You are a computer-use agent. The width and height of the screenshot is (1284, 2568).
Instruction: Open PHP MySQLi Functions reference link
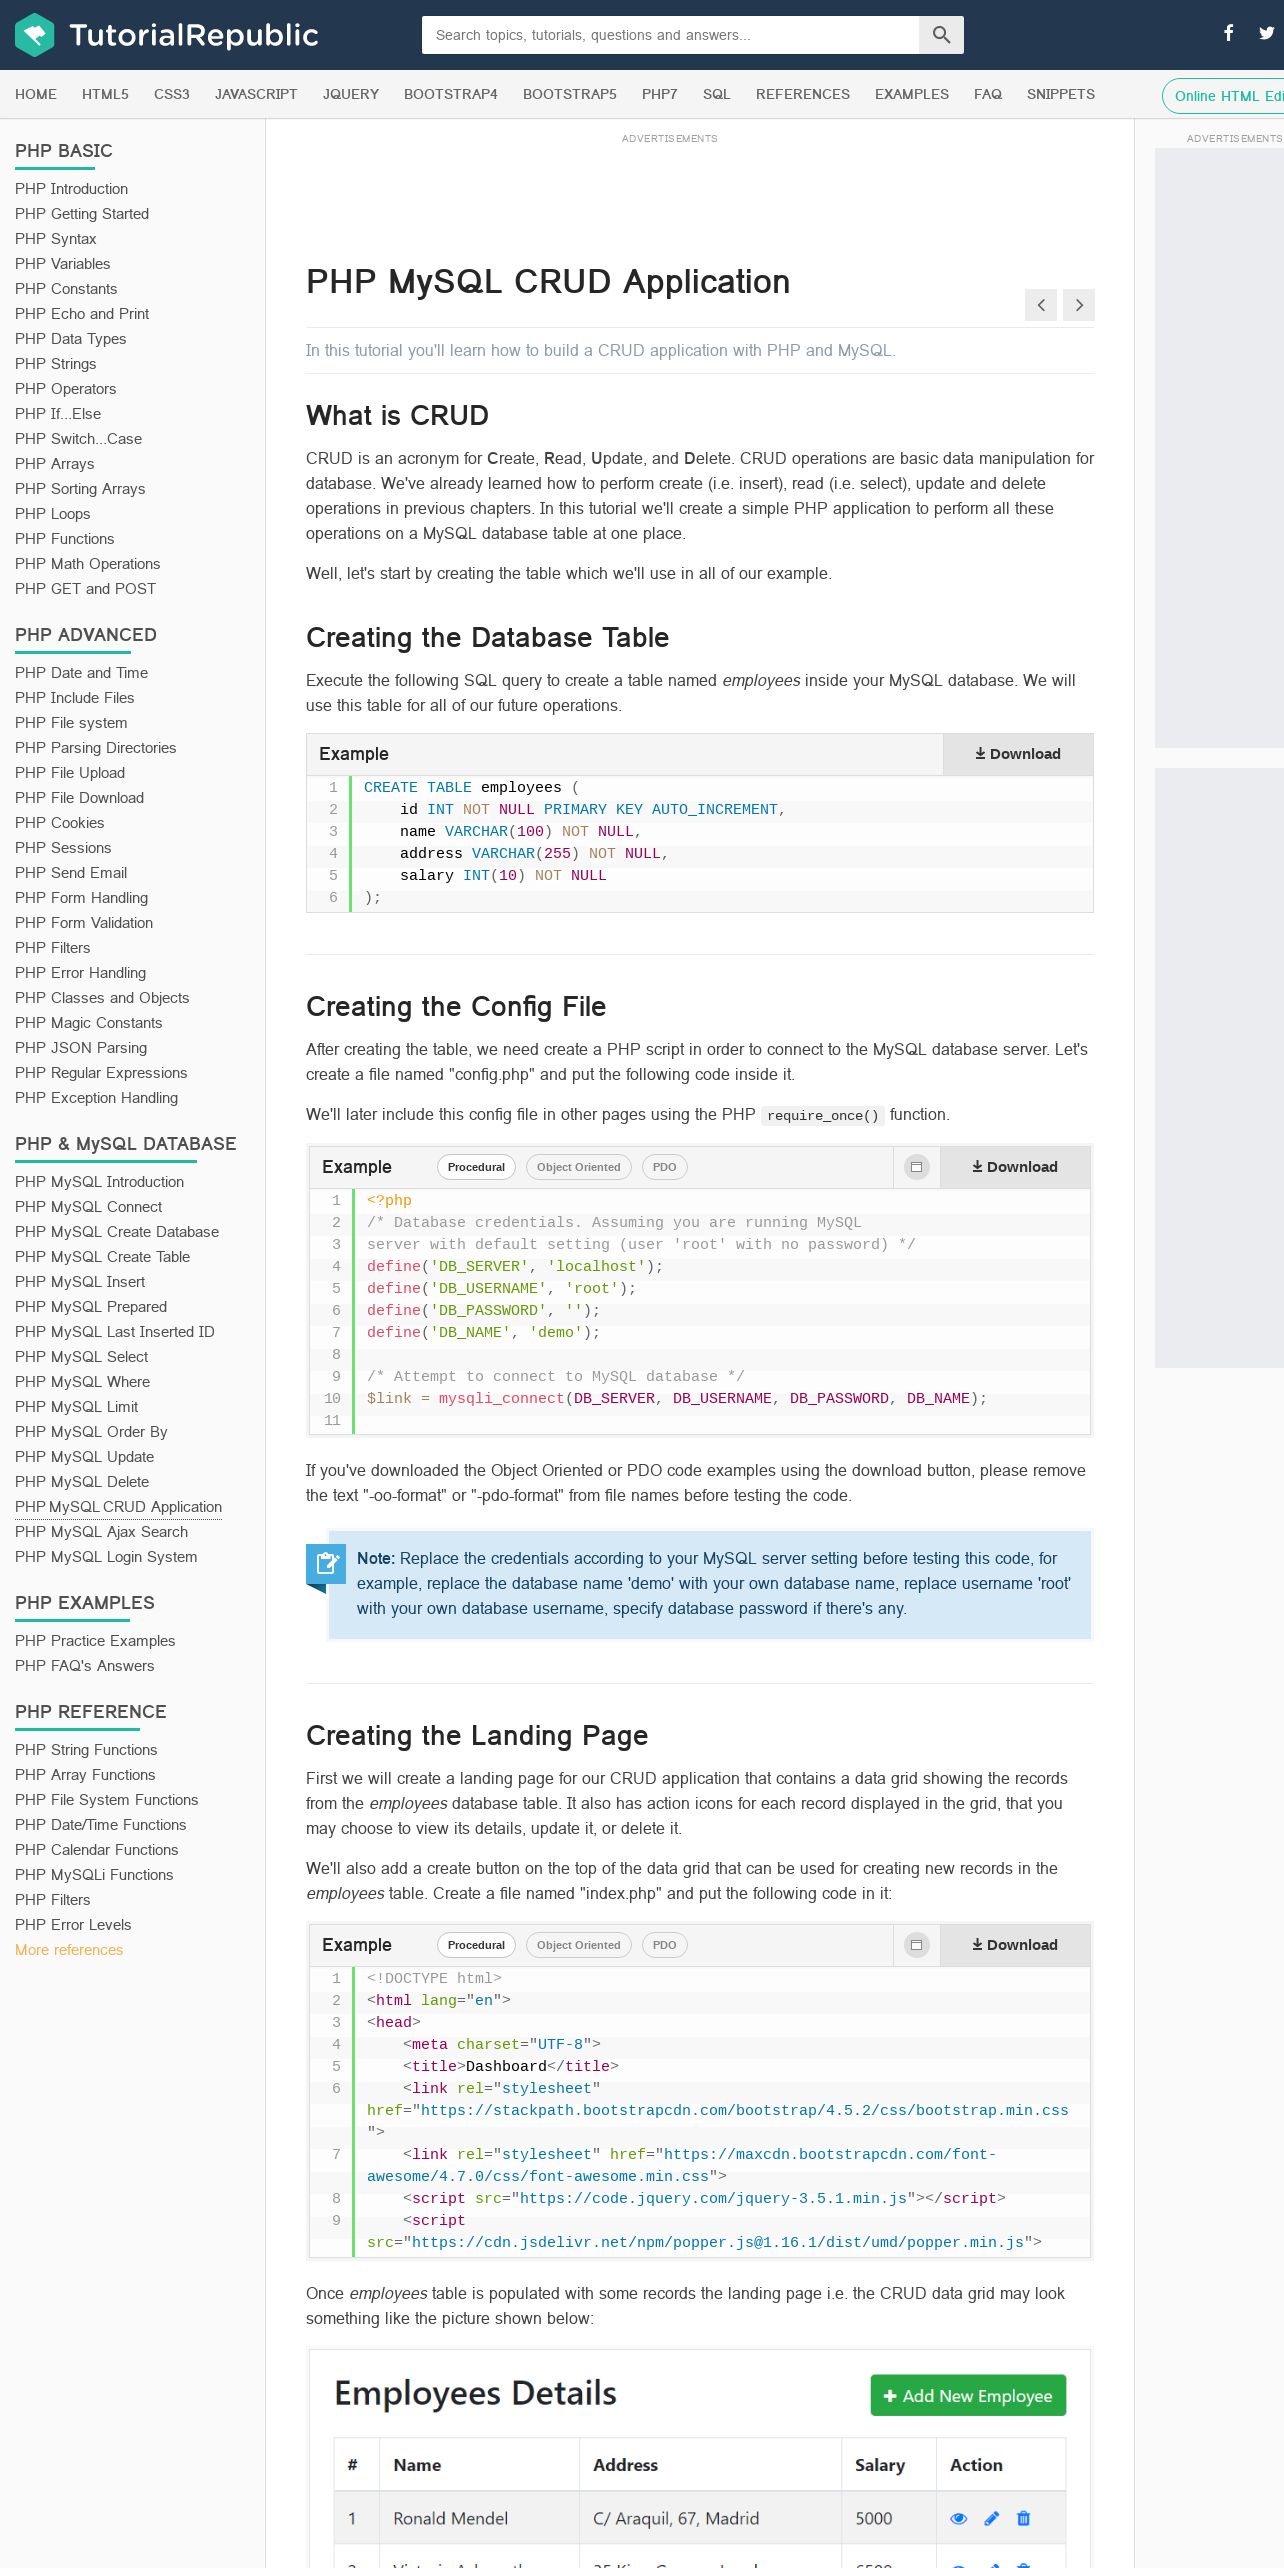coord(94,1875)
